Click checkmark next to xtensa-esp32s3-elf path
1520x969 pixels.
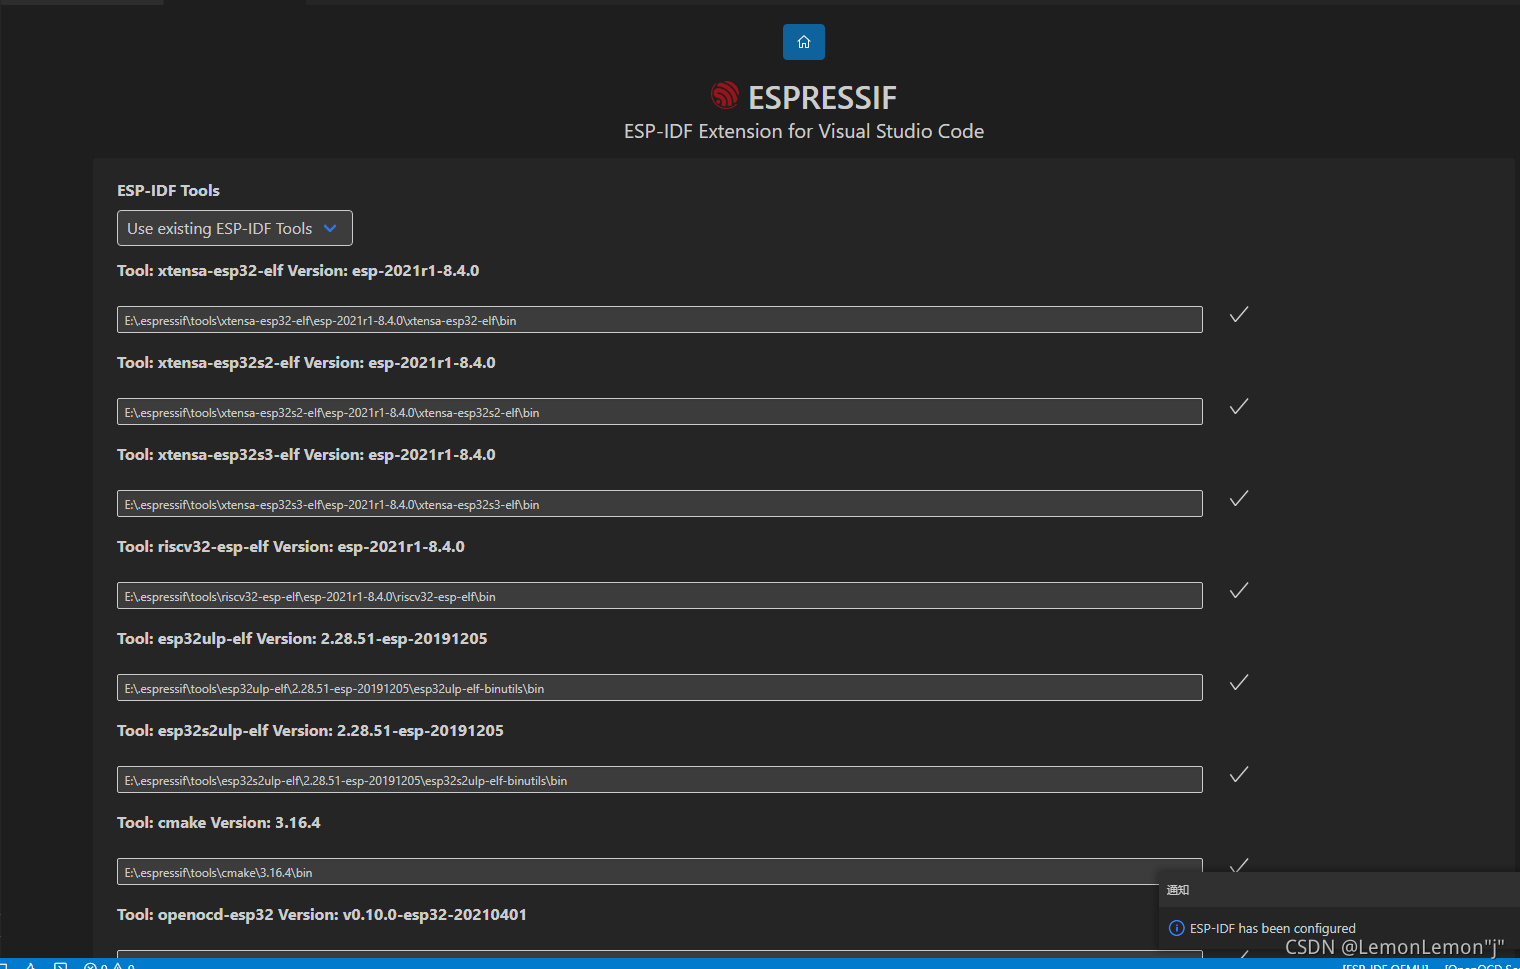[1239, 499]
